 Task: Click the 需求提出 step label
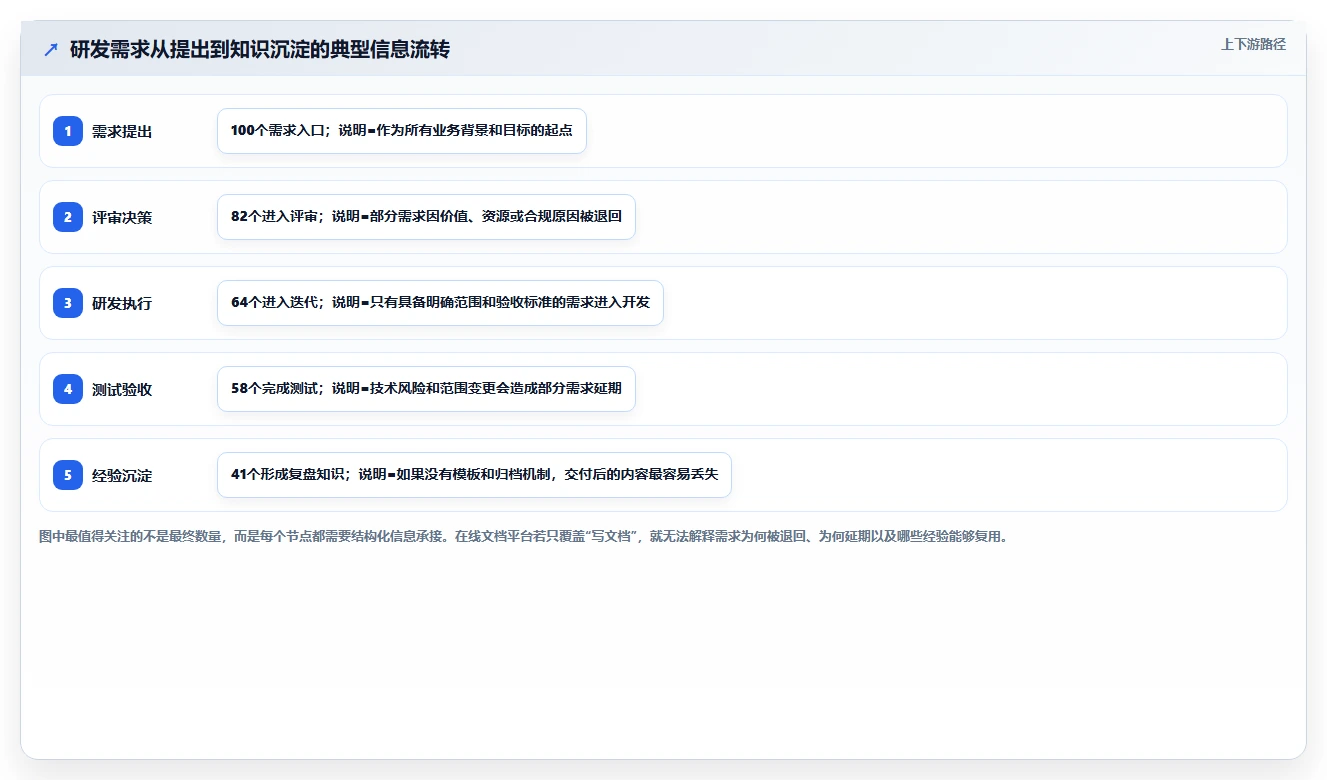pyautogui.click(x=122, y=131)
